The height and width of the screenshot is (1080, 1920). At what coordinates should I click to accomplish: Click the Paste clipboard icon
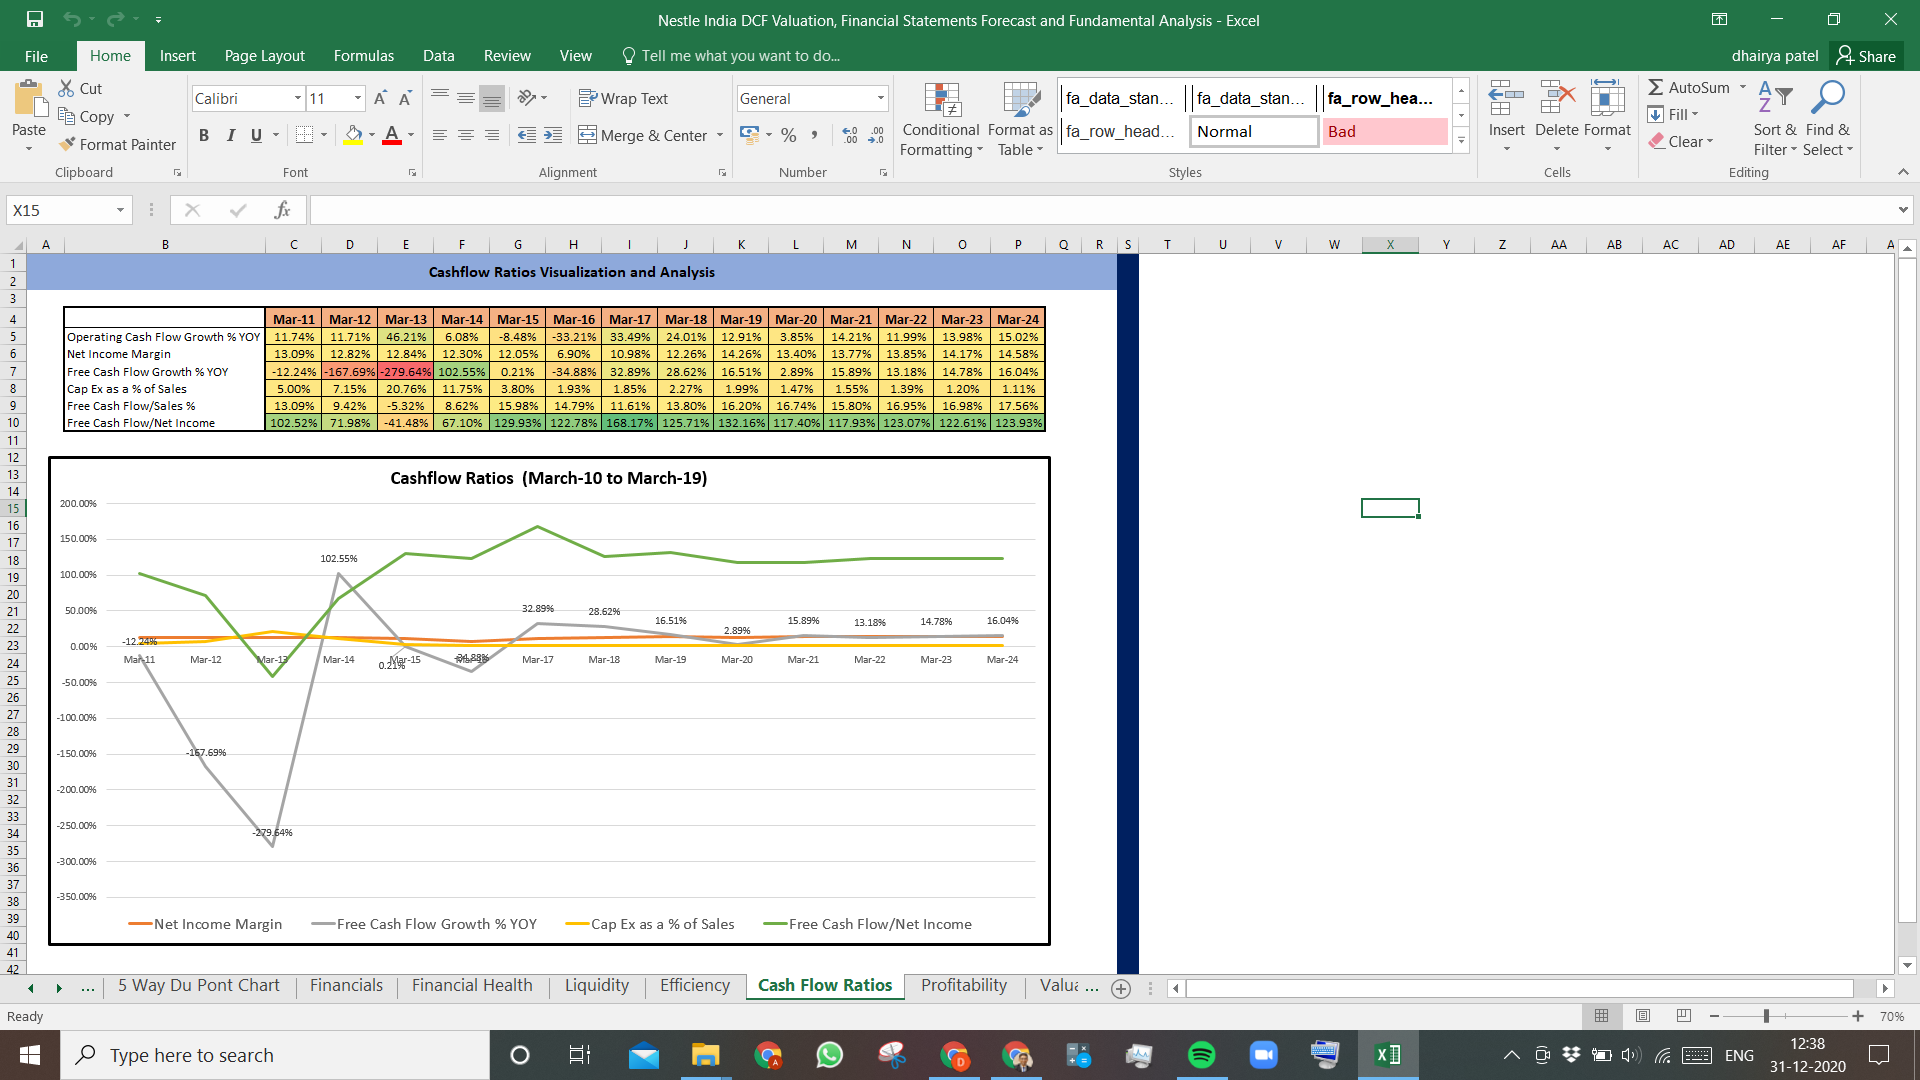click(x=29, y=100)
